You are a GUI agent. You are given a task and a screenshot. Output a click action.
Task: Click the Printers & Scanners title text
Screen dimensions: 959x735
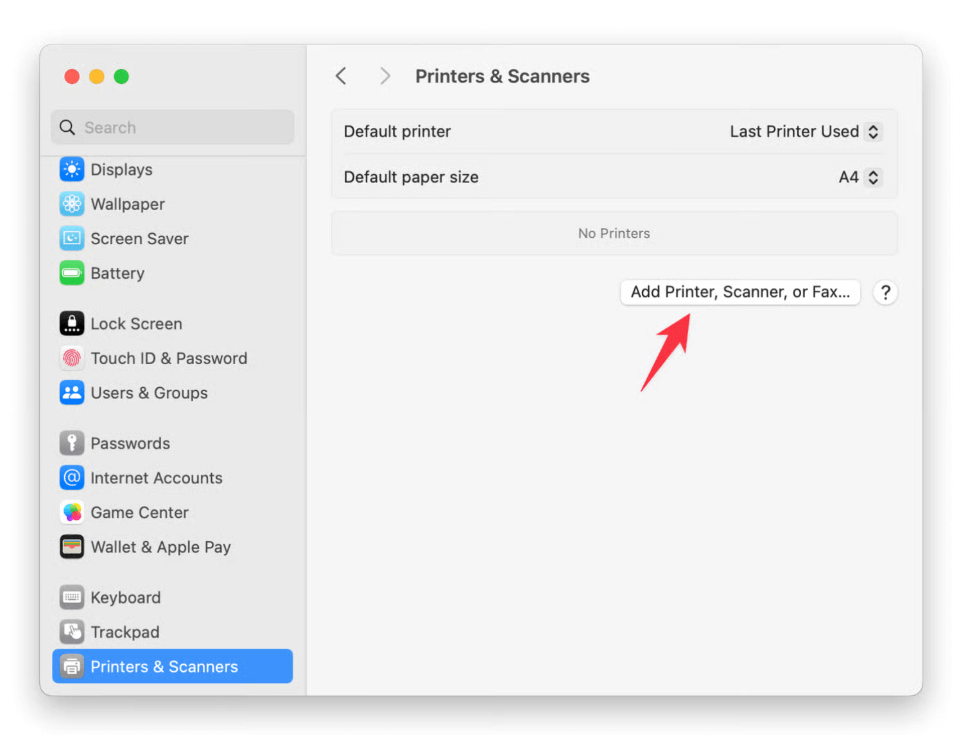pyautogui.click(x=502, y=76)
